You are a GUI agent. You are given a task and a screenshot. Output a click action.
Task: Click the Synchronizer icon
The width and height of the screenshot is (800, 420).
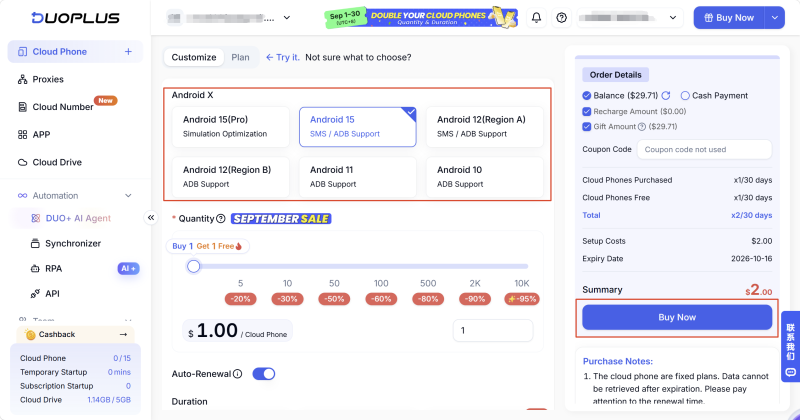(35, 243)
